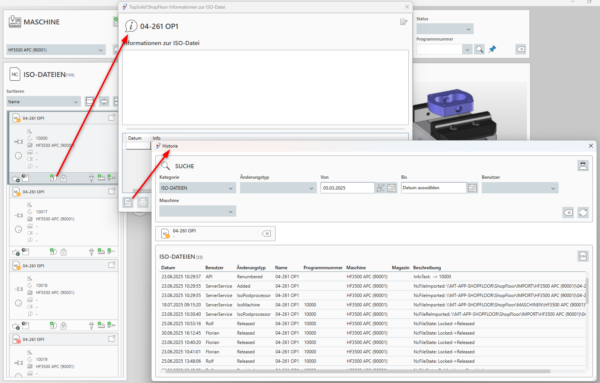Sort history by Magazin column header
Image resolution: width=600 pixels, height=383 pixels.
pos(400,267)
